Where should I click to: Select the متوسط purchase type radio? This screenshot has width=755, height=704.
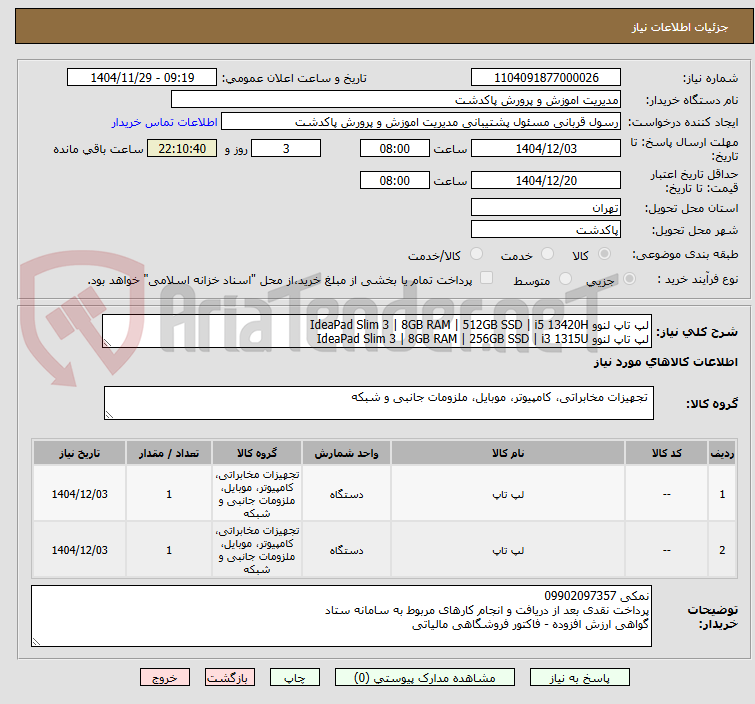(565, 279)
